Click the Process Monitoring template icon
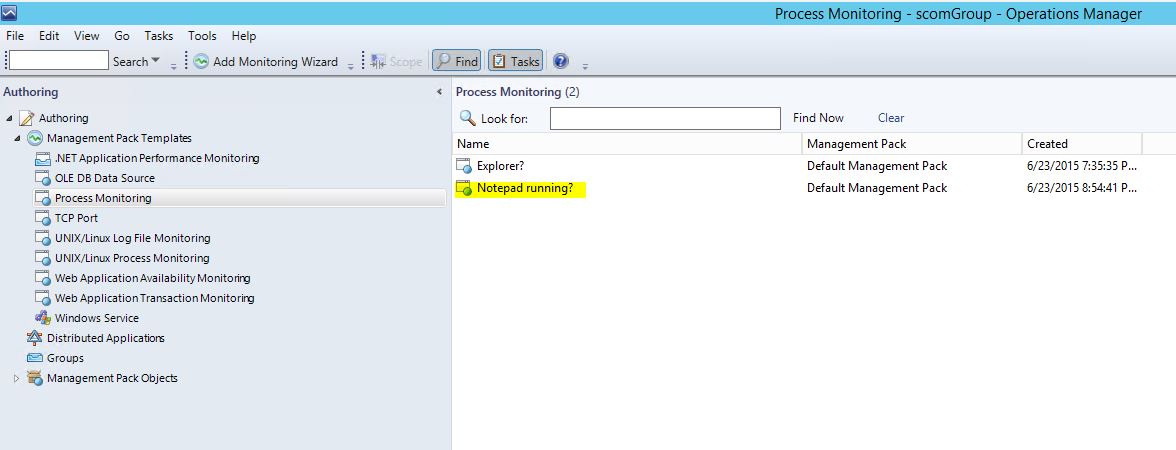Viewport: 1176px width, 450px height. (43, 198)
